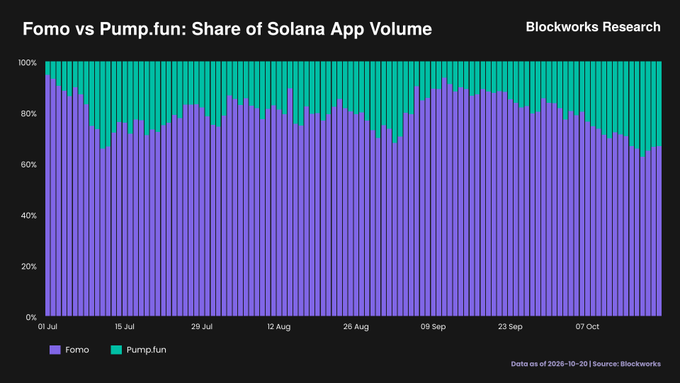Click the chart title Fomo vs Pump.fun
The width and height of the screenshot is (680, 383).
click(x=227, y=29)
